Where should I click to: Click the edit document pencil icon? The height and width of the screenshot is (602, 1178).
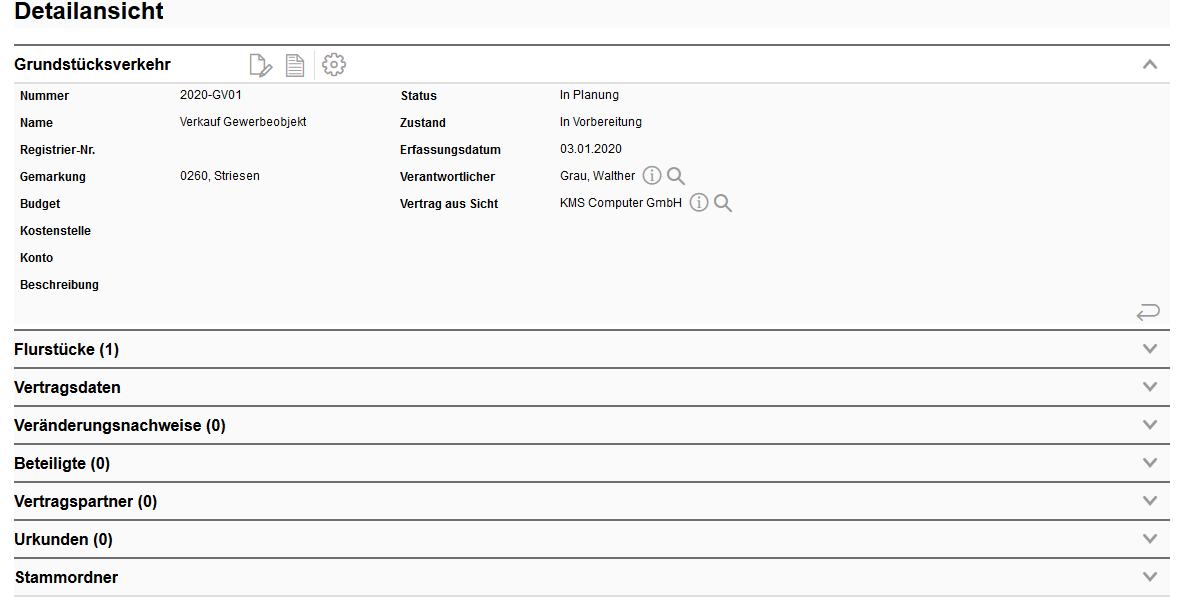pyautogui.click(x=260, y=66)
